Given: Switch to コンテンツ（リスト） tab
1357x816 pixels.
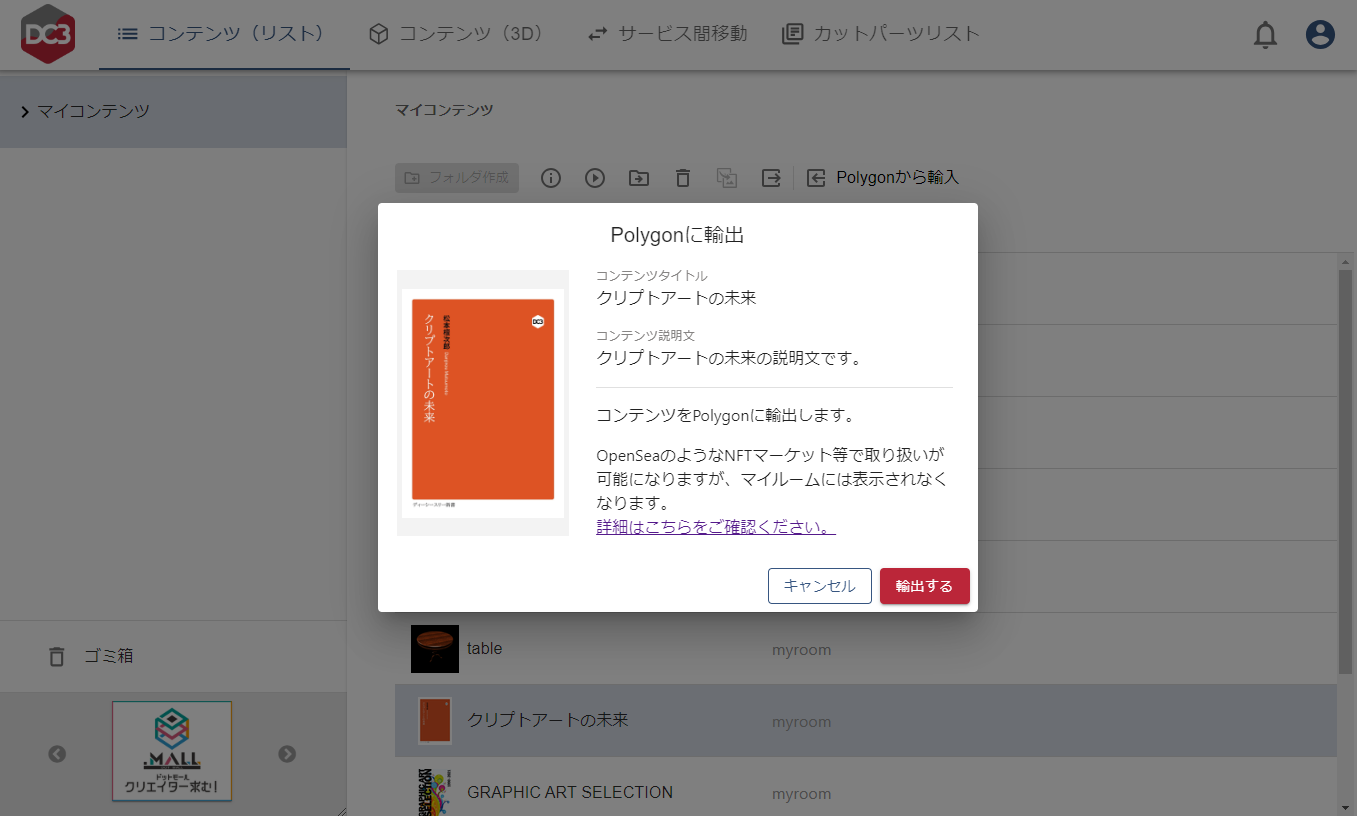Looking at the screenshot, I should [224, 35].
